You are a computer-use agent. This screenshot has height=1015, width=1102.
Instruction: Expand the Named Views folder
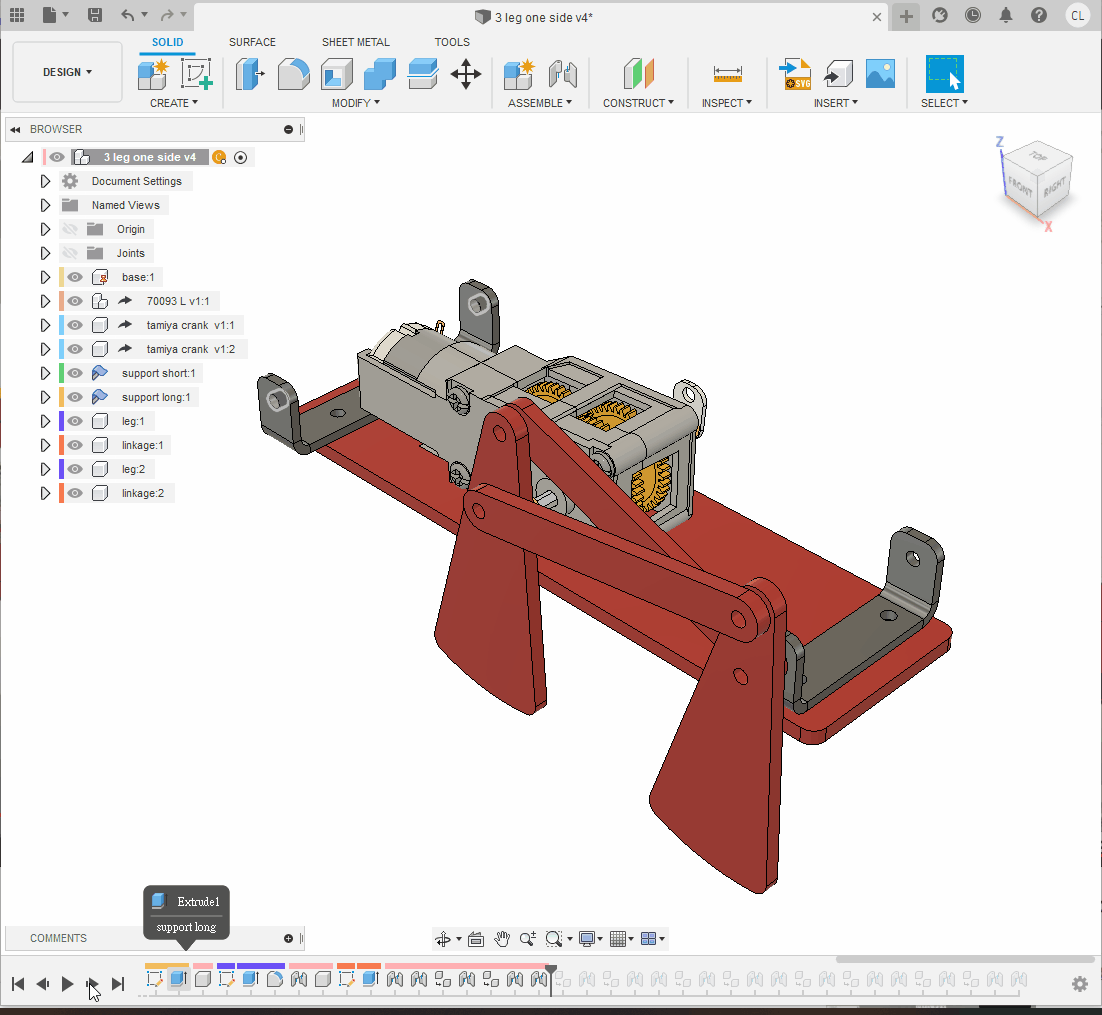tap(45, 205)
